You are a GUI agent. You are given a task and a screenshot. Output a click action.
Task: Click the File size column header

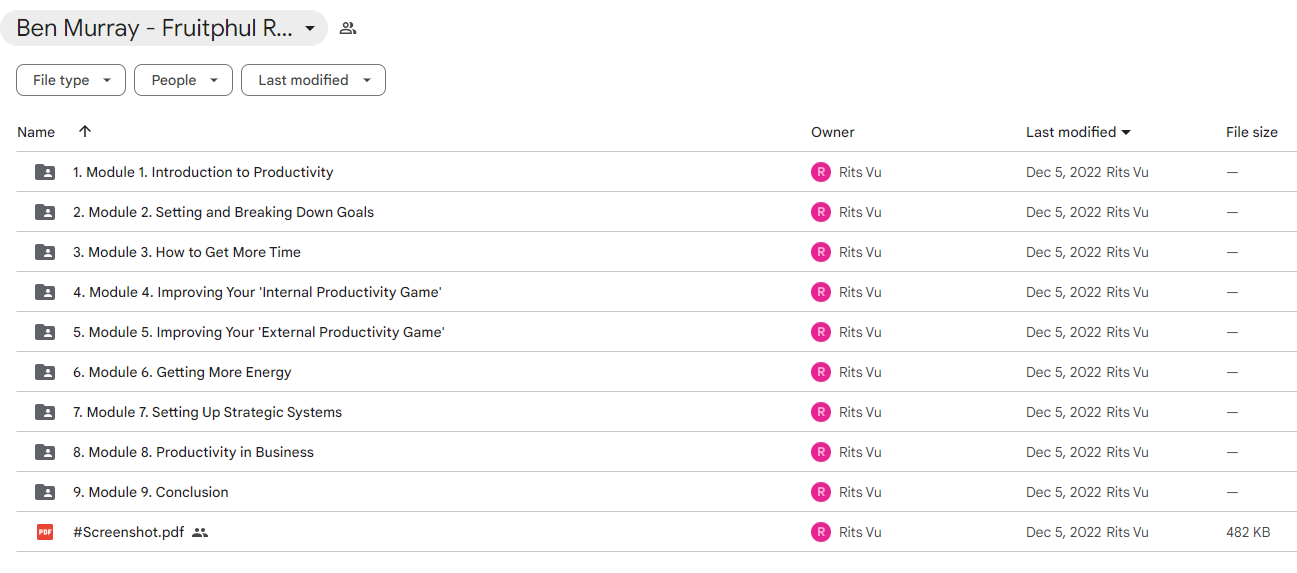point(1252,132)
